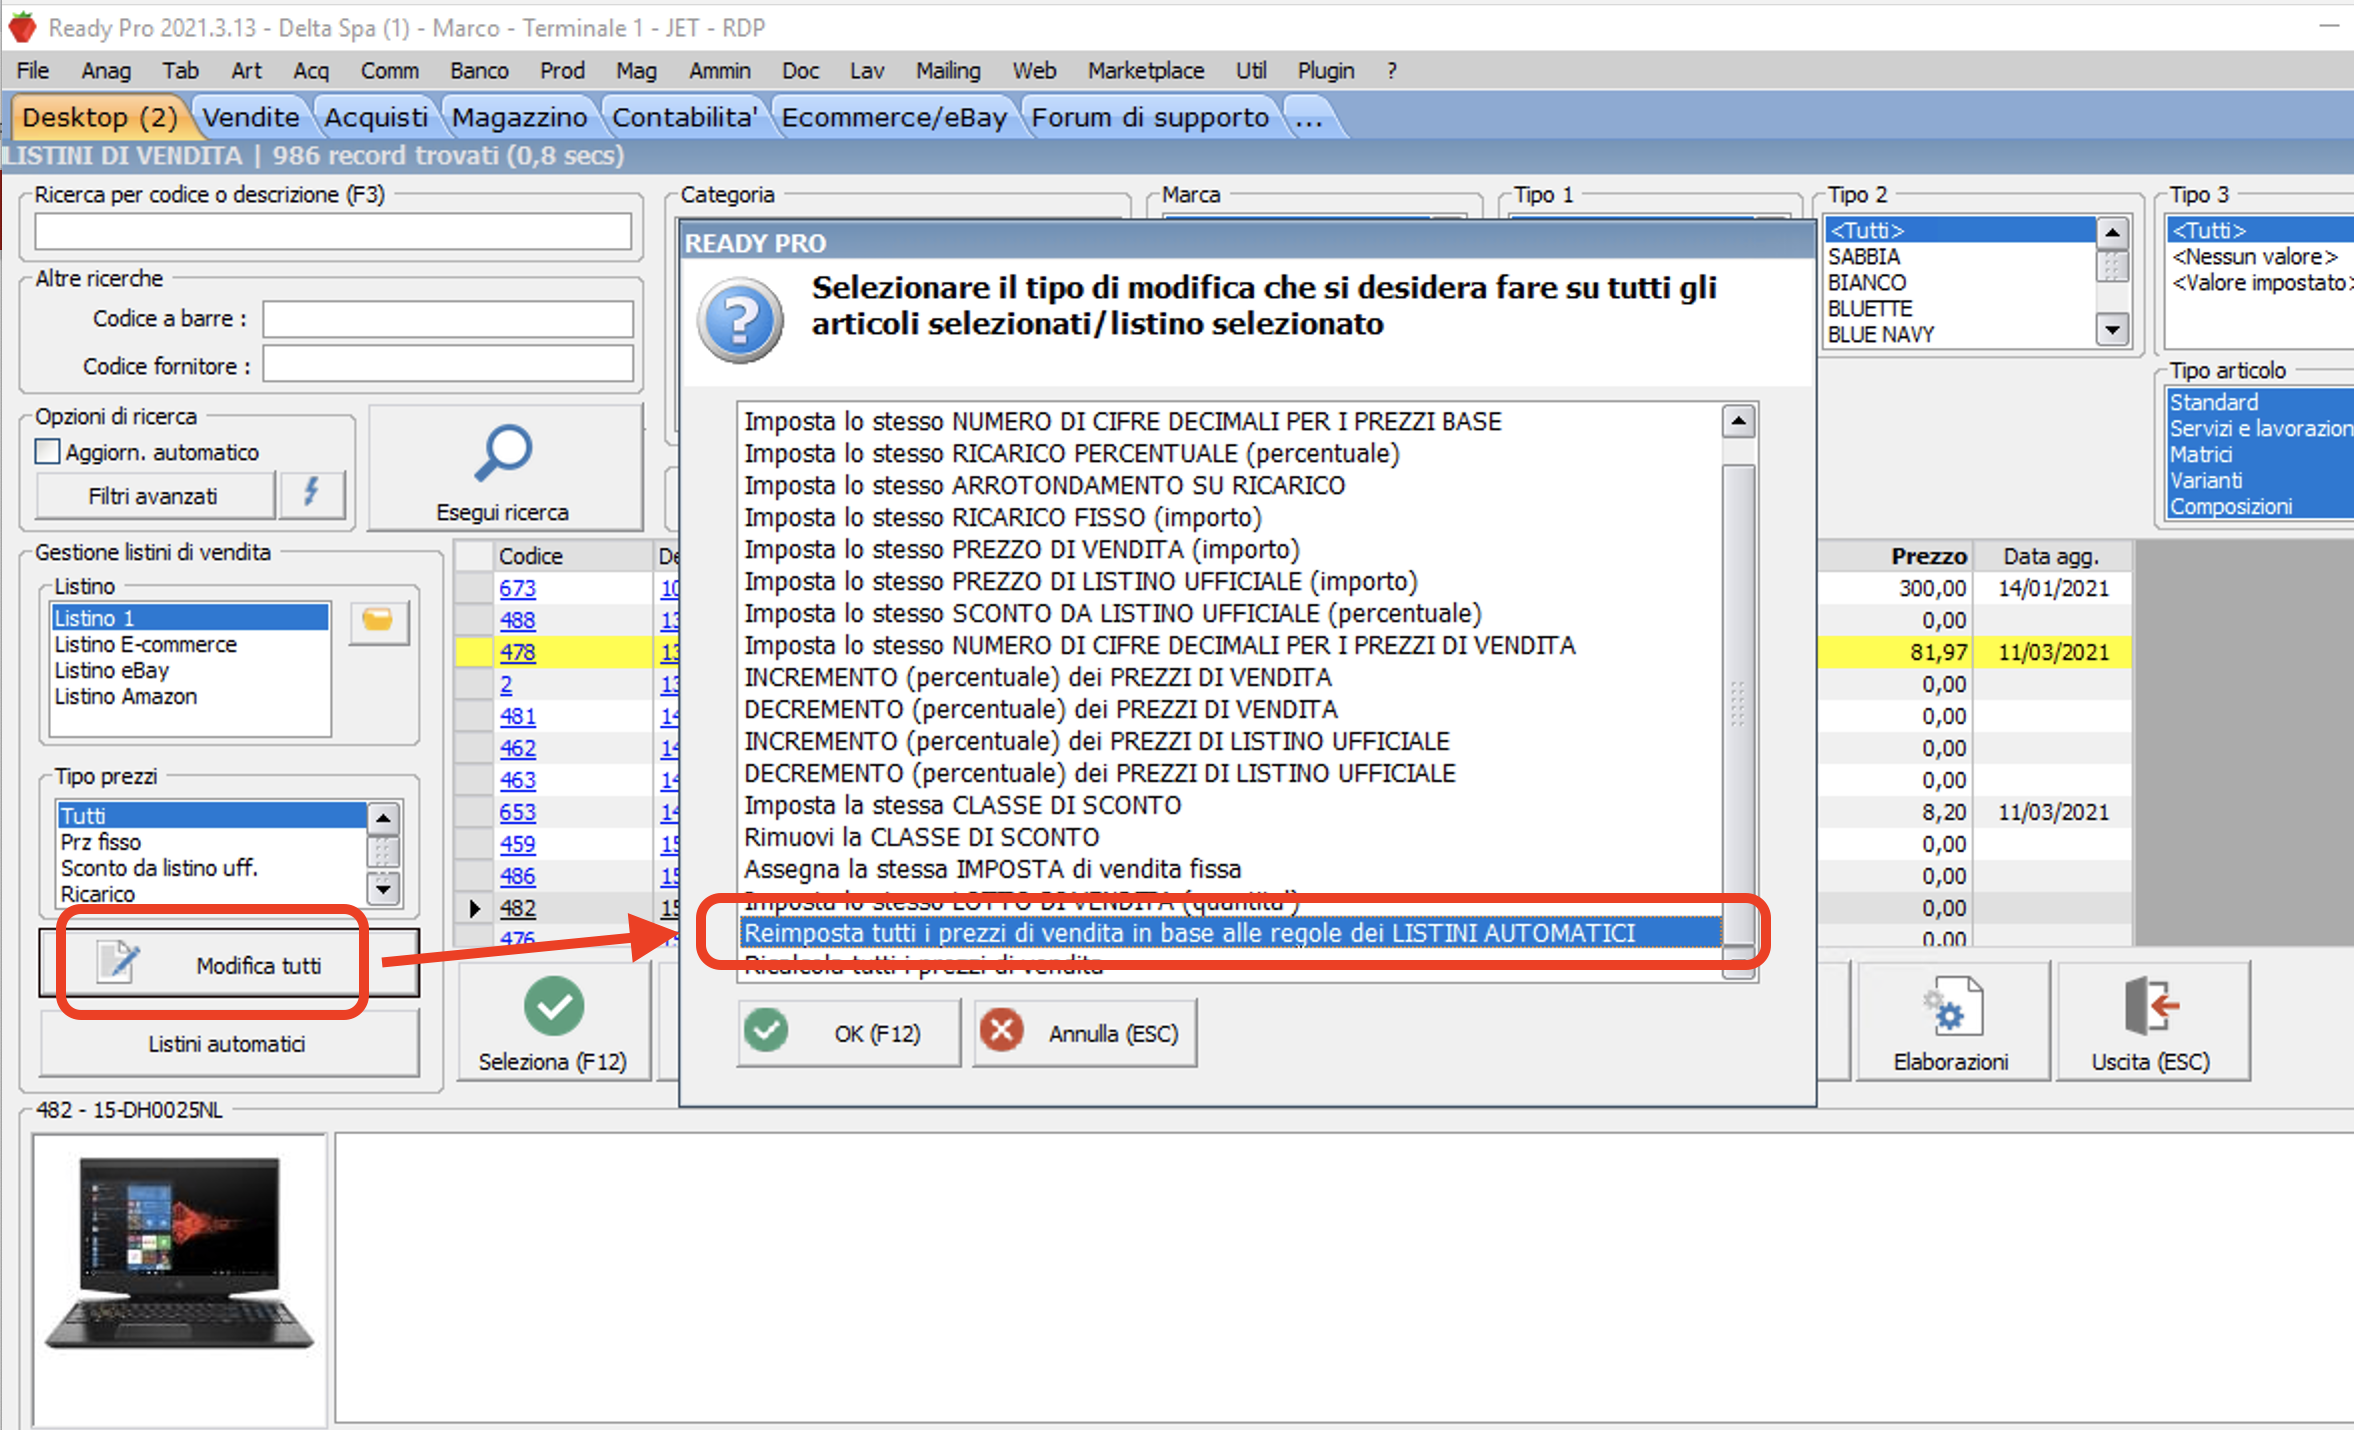This screenshot has width=2354, height=1430.
Task: Click the Uscita (ESC) exit icon
Action: coord(2151,1023)
